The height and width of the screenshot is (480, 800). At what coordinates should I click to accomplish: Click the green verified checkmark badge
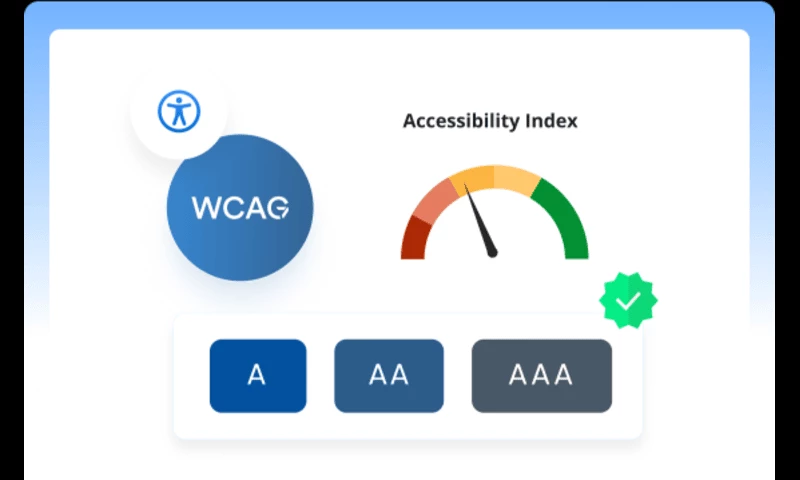tap(628, 300)
